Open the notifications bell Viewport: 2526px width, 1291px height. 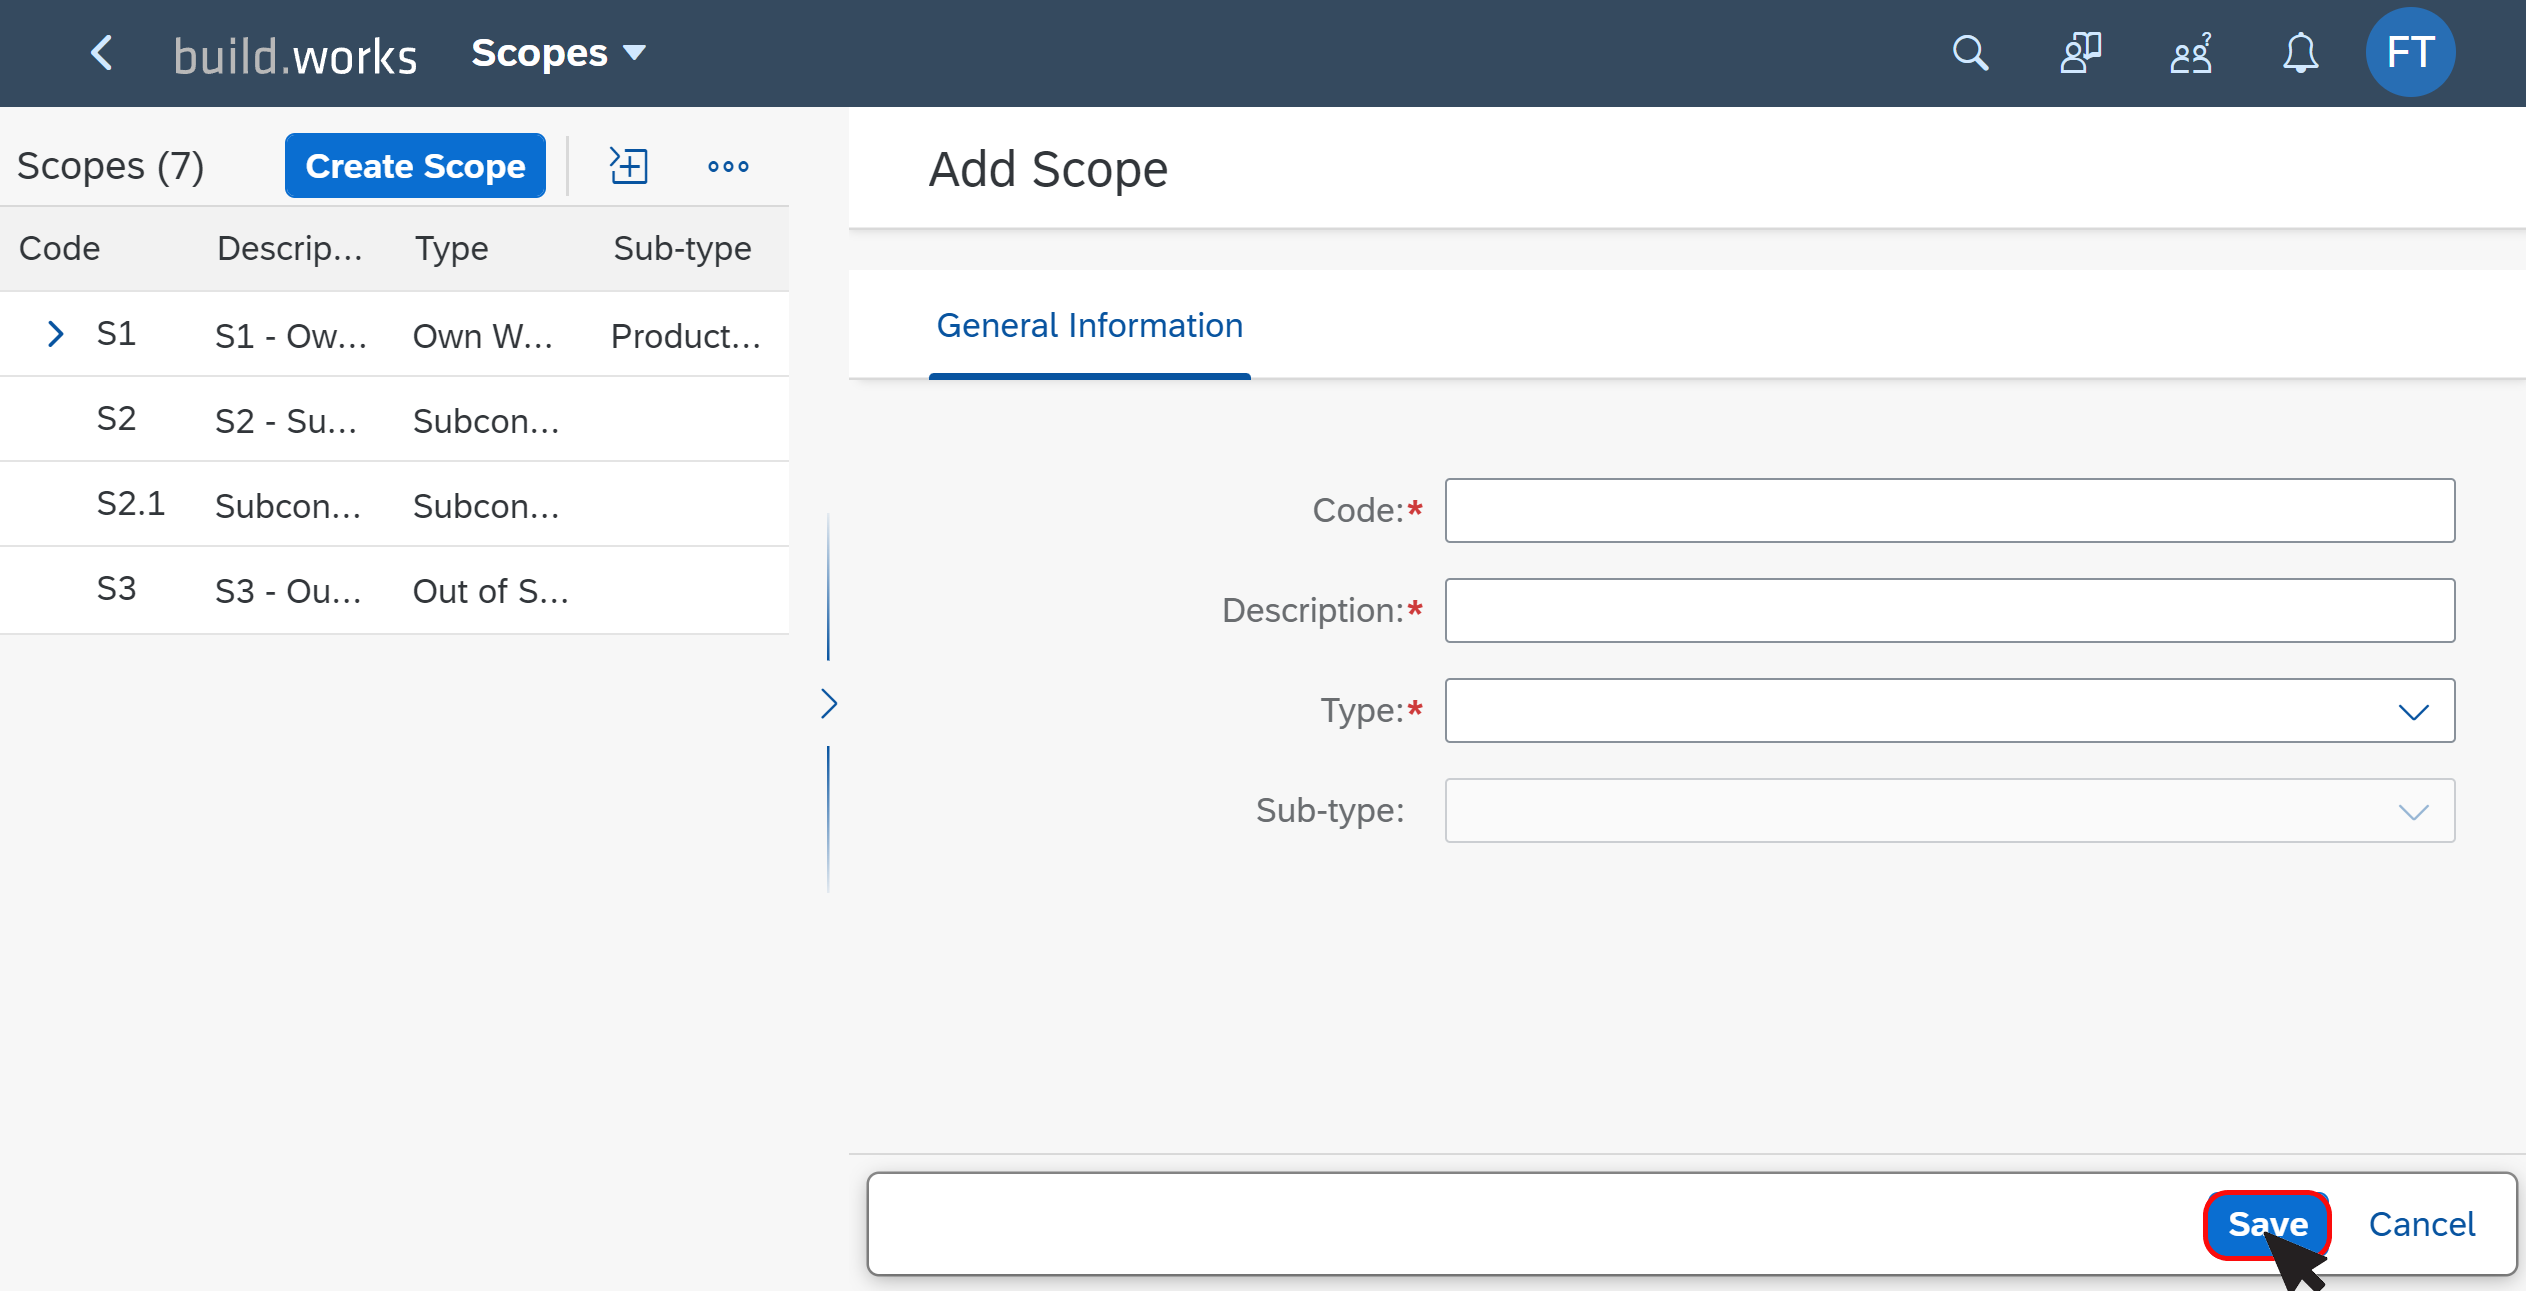[2300, 53]
